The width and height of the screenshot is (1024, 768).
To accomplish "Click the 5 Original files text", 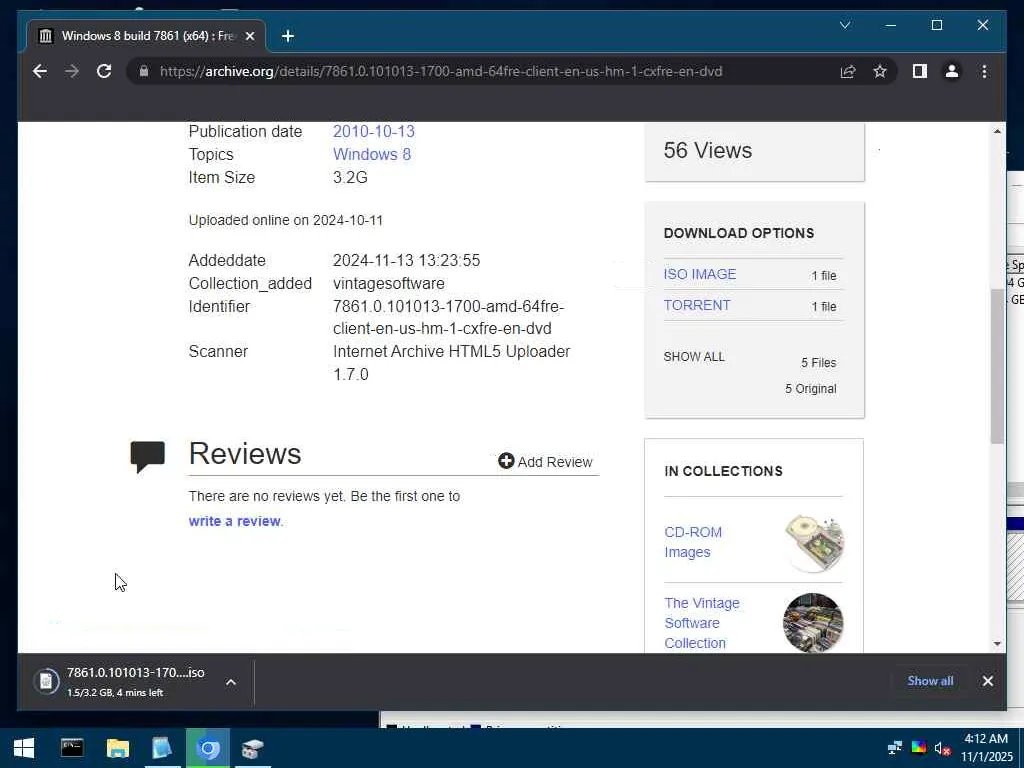I will click(x=810, y=389).
